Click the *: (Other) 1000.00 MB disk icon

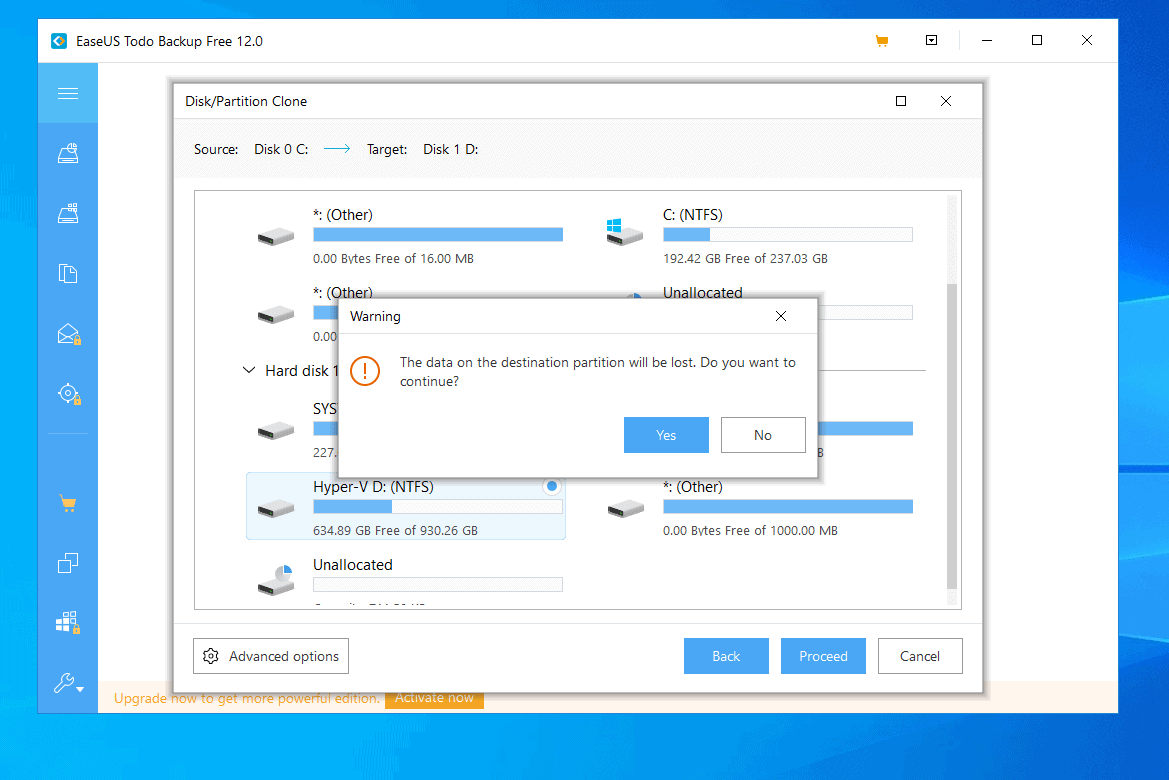point(626,509)
